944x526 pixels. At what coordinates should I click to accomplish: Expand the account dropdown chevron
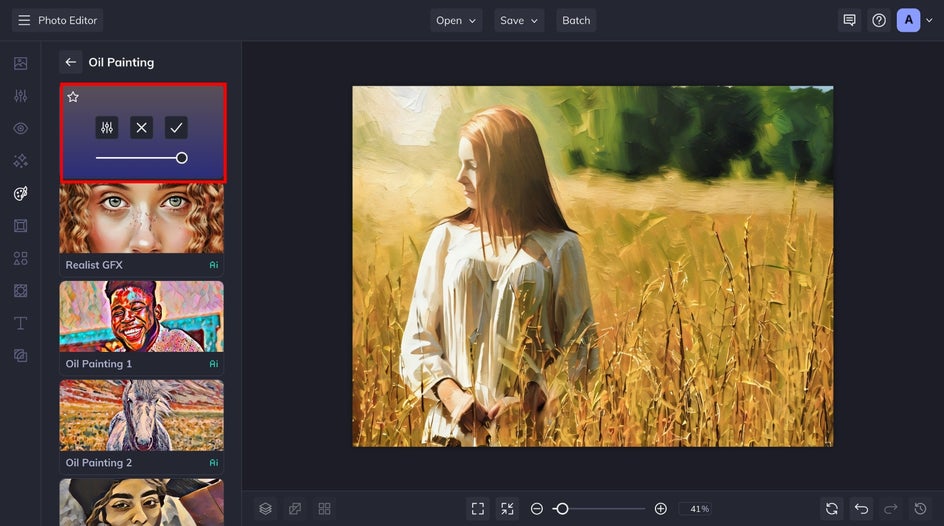[x=929, y=20]
